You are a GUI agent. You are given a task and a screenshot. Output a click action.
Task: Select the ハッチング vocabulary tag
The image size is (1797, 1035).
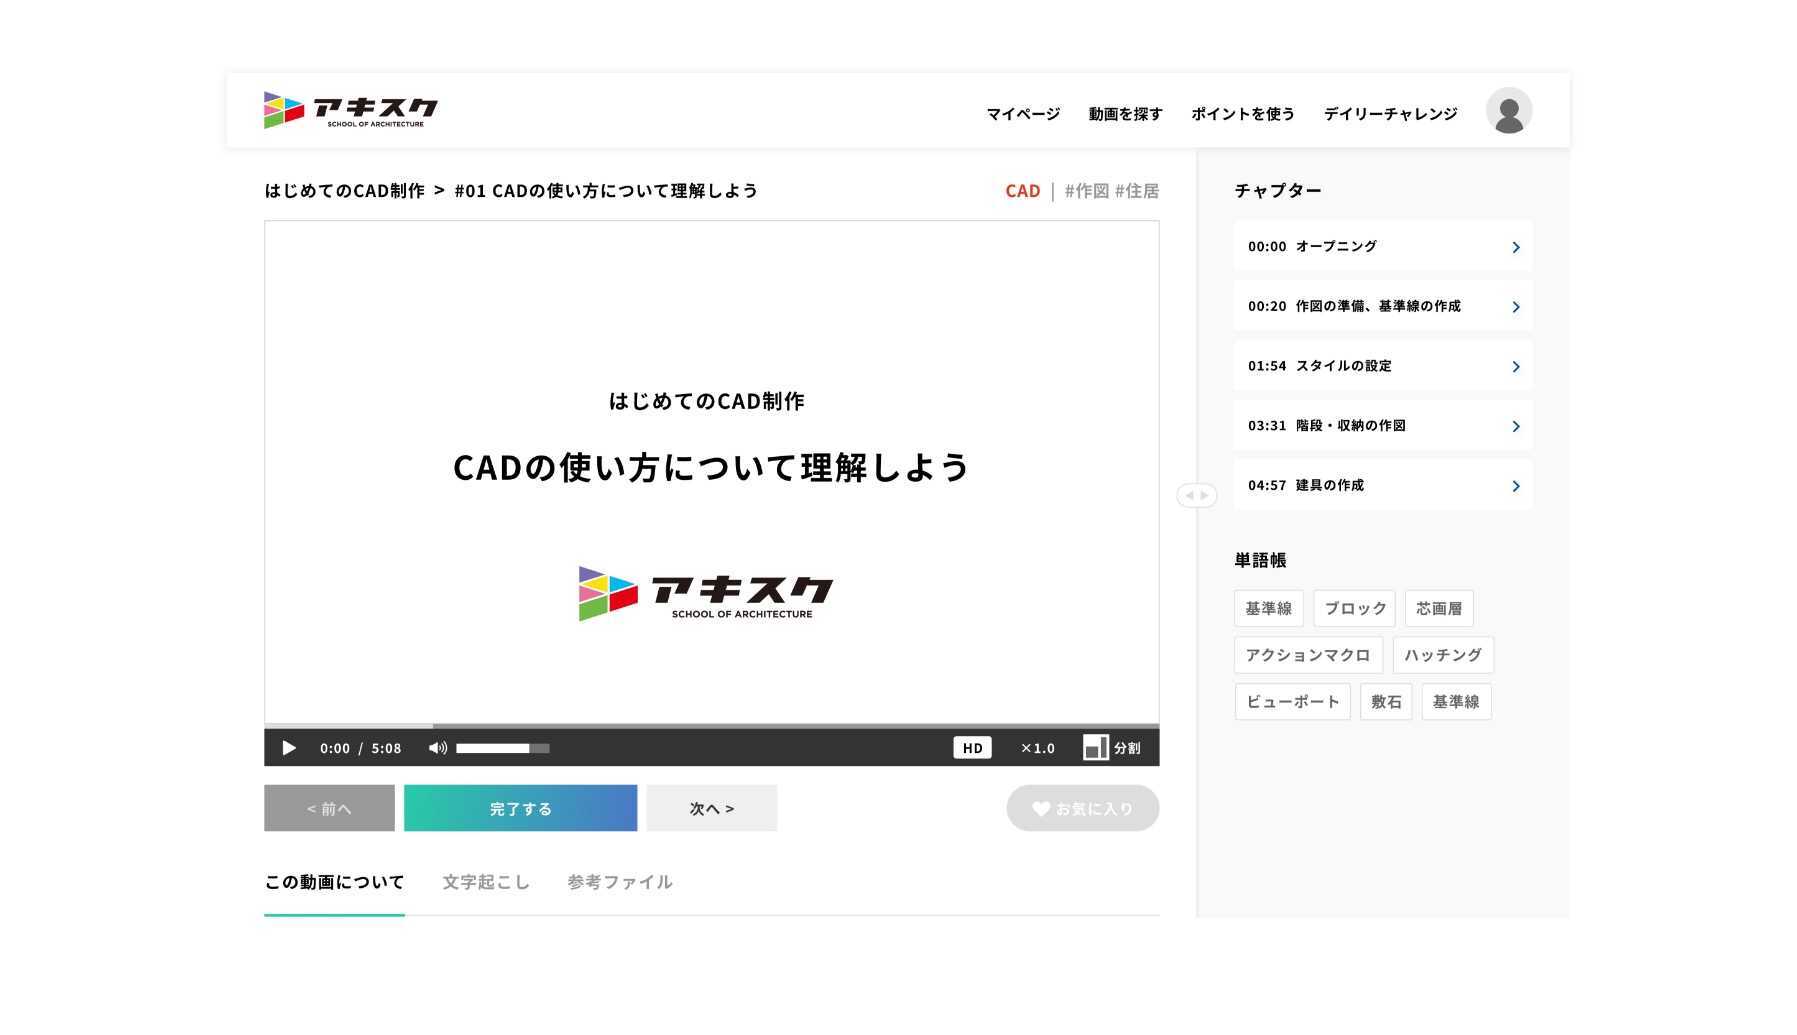(x=1442, y=655)
